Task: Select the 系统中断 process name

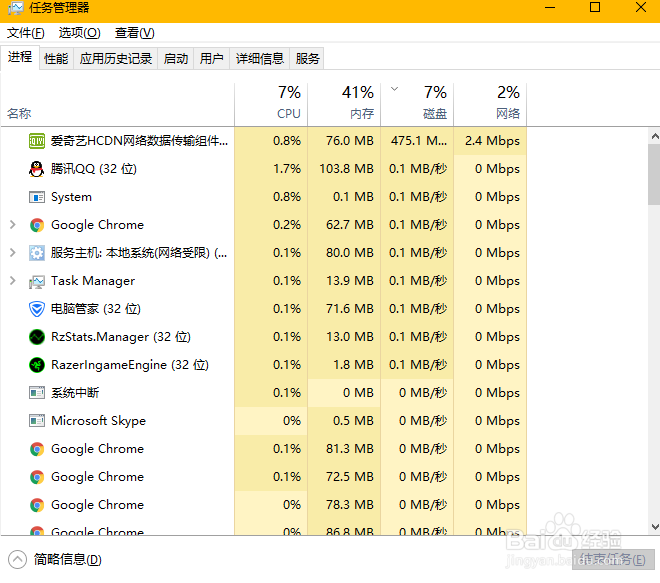Action: click(75, 393)
